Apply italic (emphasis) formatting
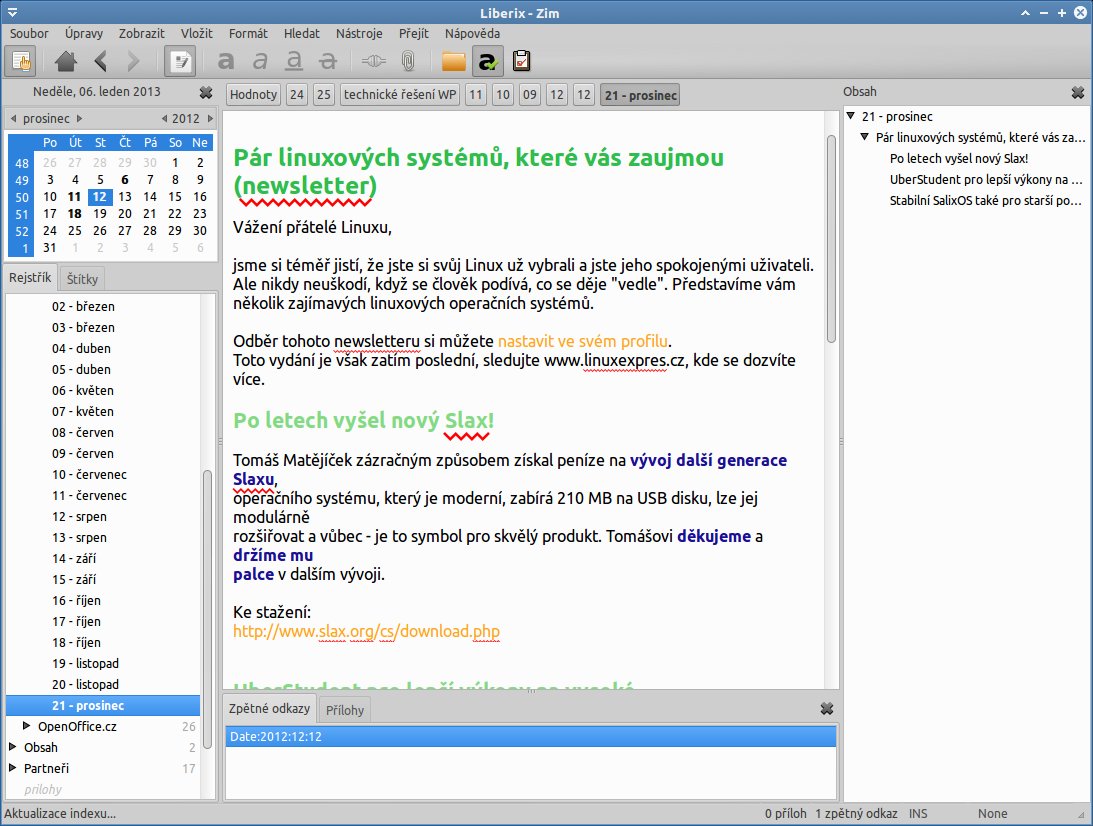Image resolution: width=1093 pixels, height=826 pixels. (x=260, y=61)
